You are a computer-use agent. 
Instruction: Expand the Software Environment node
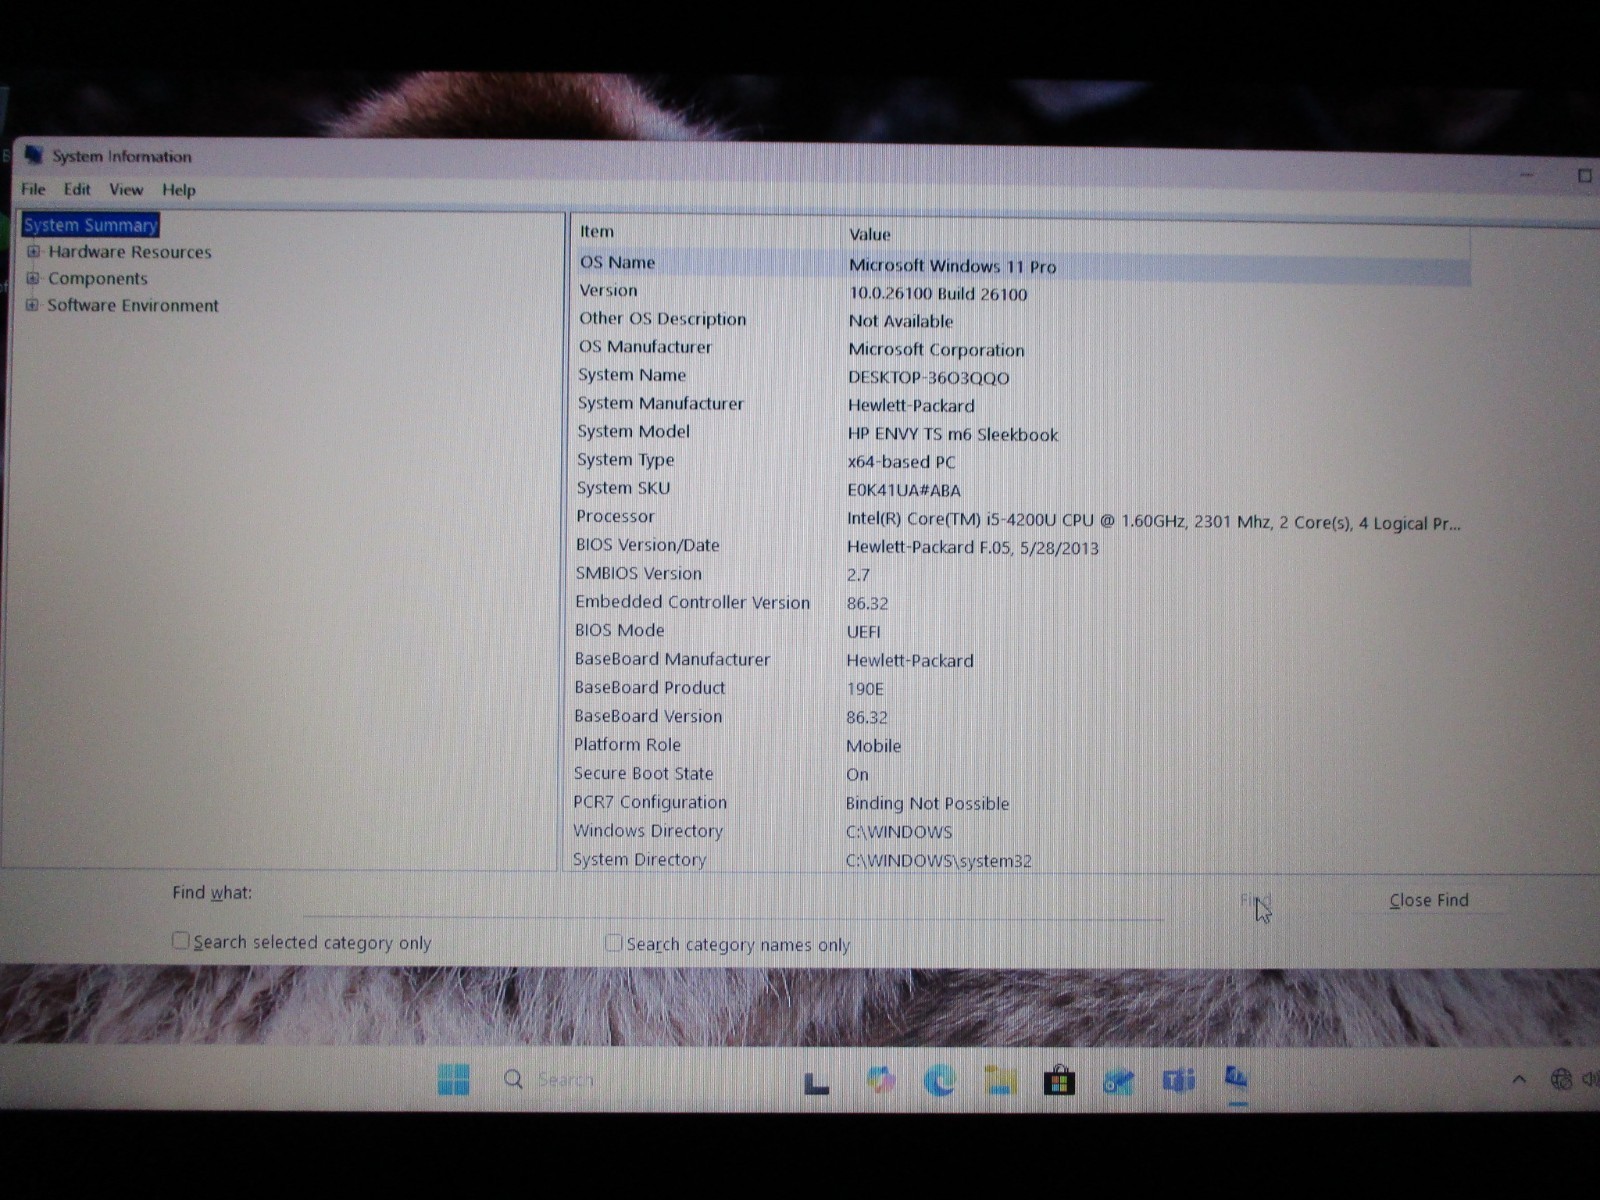(33, 305)
